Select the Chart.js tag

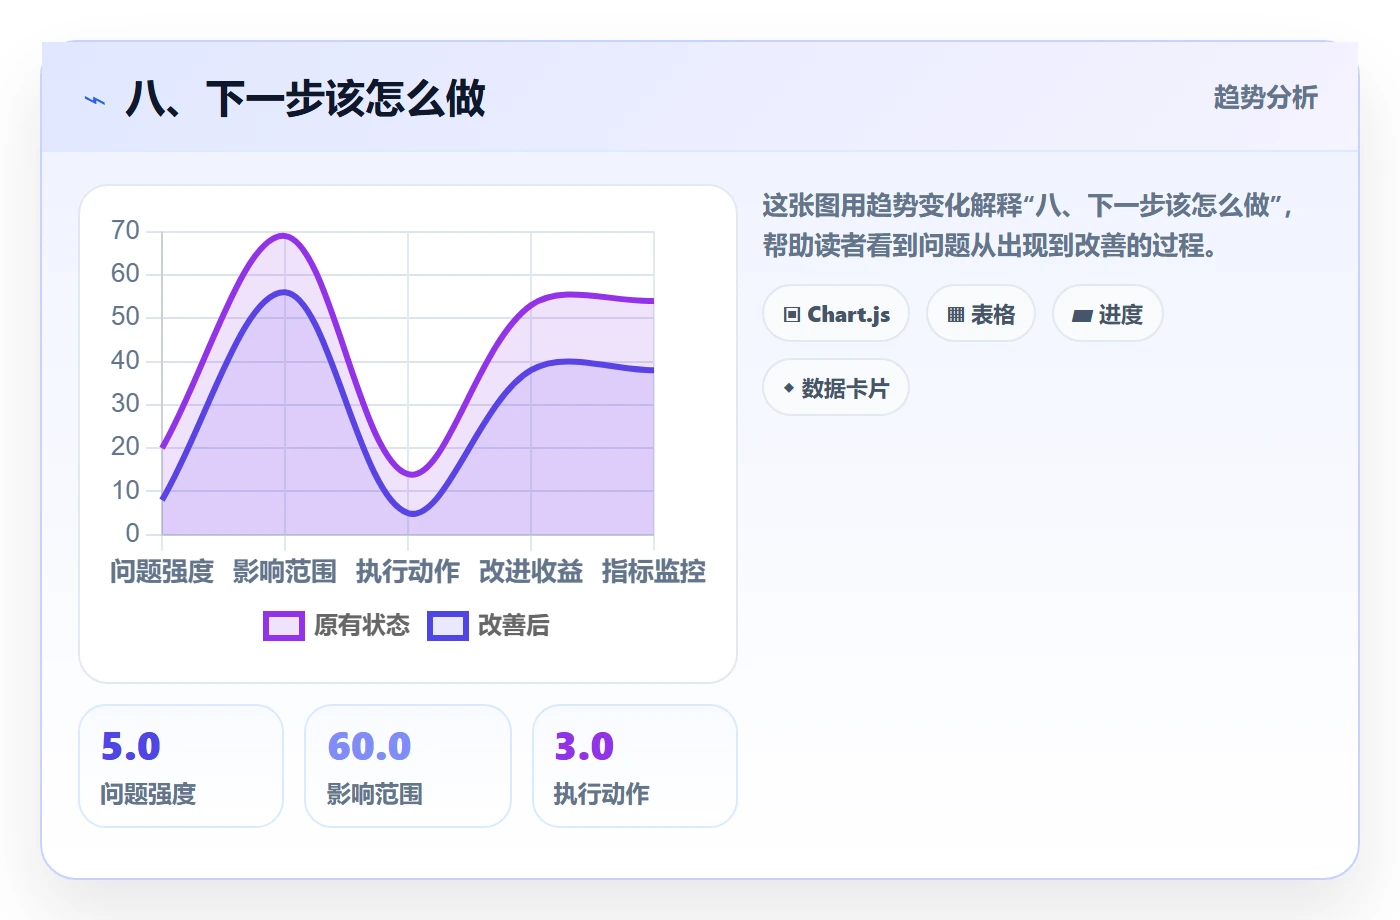tap(836, 314)
